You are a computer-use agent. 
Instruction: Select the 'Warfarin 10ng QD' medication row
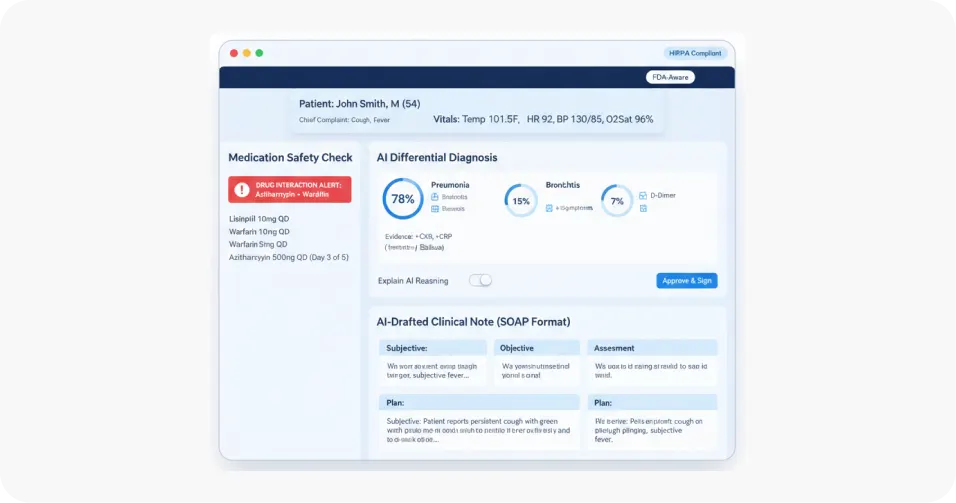(259, 232)
